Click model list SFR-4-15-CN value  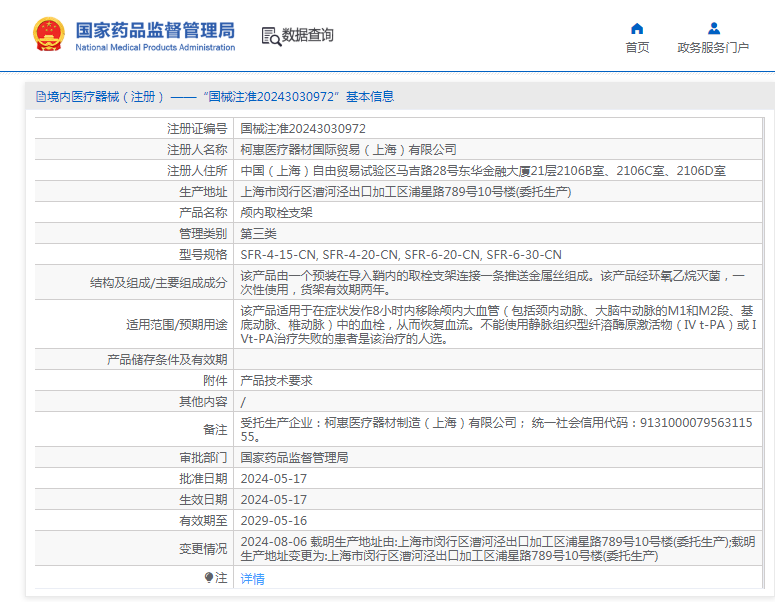401,255
